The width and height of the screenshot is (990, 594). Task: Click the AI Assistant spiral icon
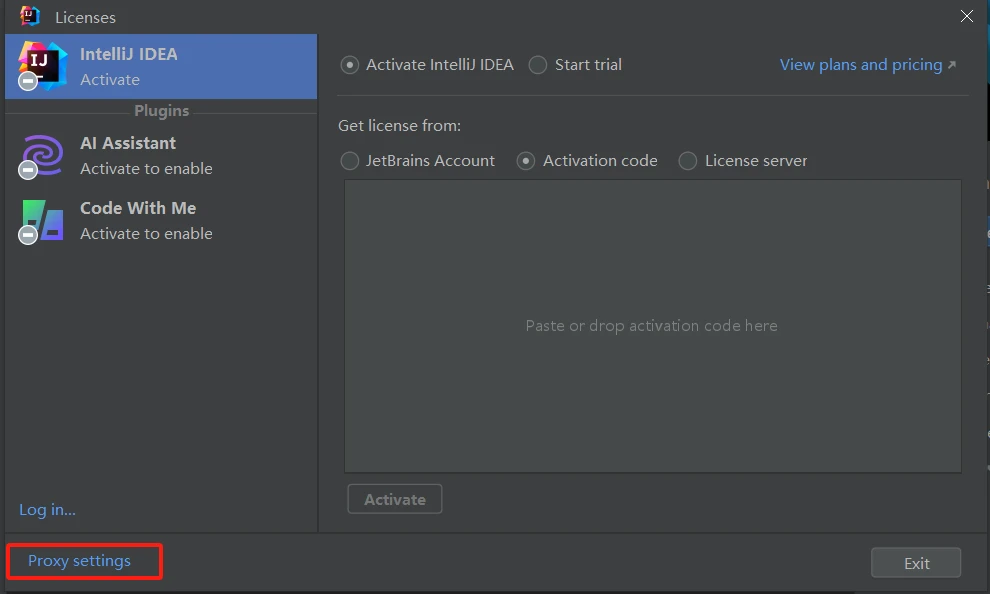click(42, 155)
